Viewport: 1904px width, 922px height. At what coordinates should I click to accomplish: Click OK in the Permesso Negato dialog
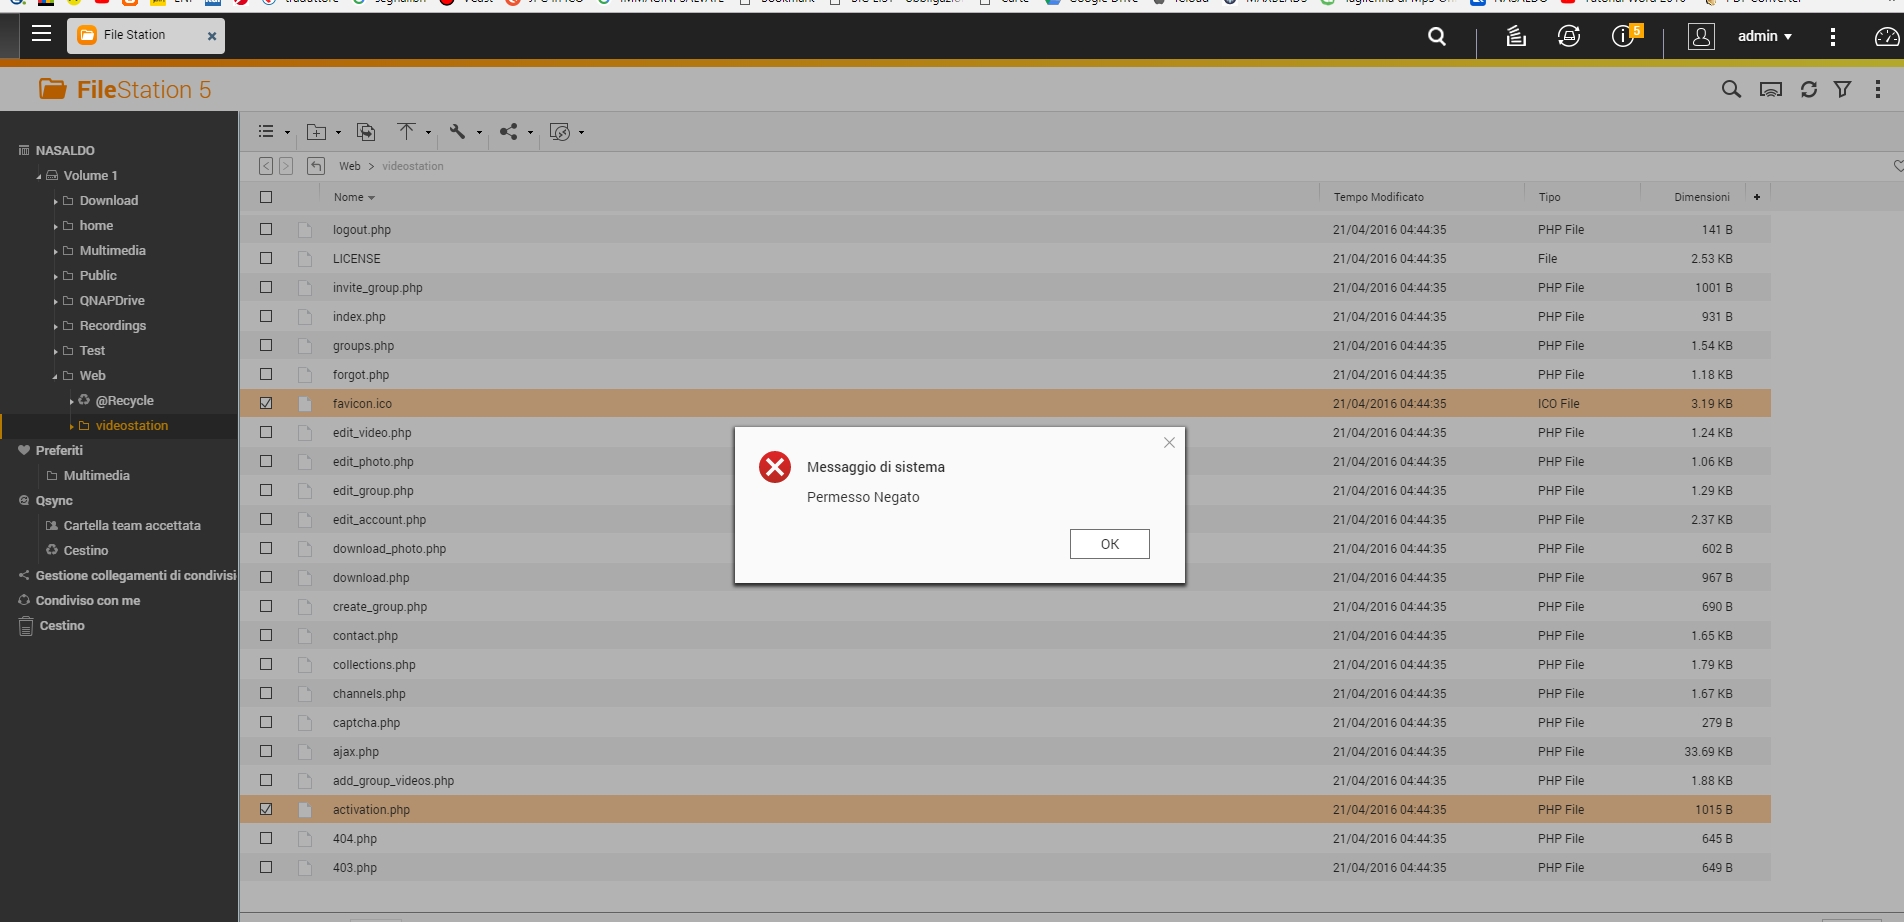coord(1109,544)
